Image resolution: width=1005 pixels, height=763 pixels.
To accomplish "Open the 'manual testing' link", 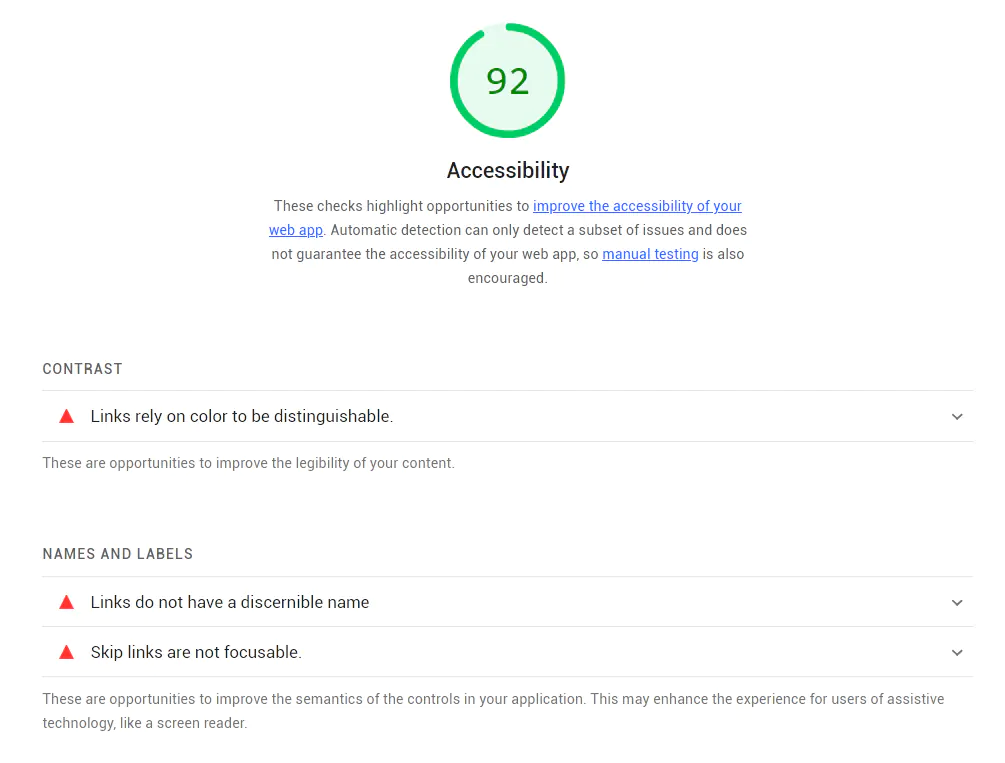I will 650,254.
